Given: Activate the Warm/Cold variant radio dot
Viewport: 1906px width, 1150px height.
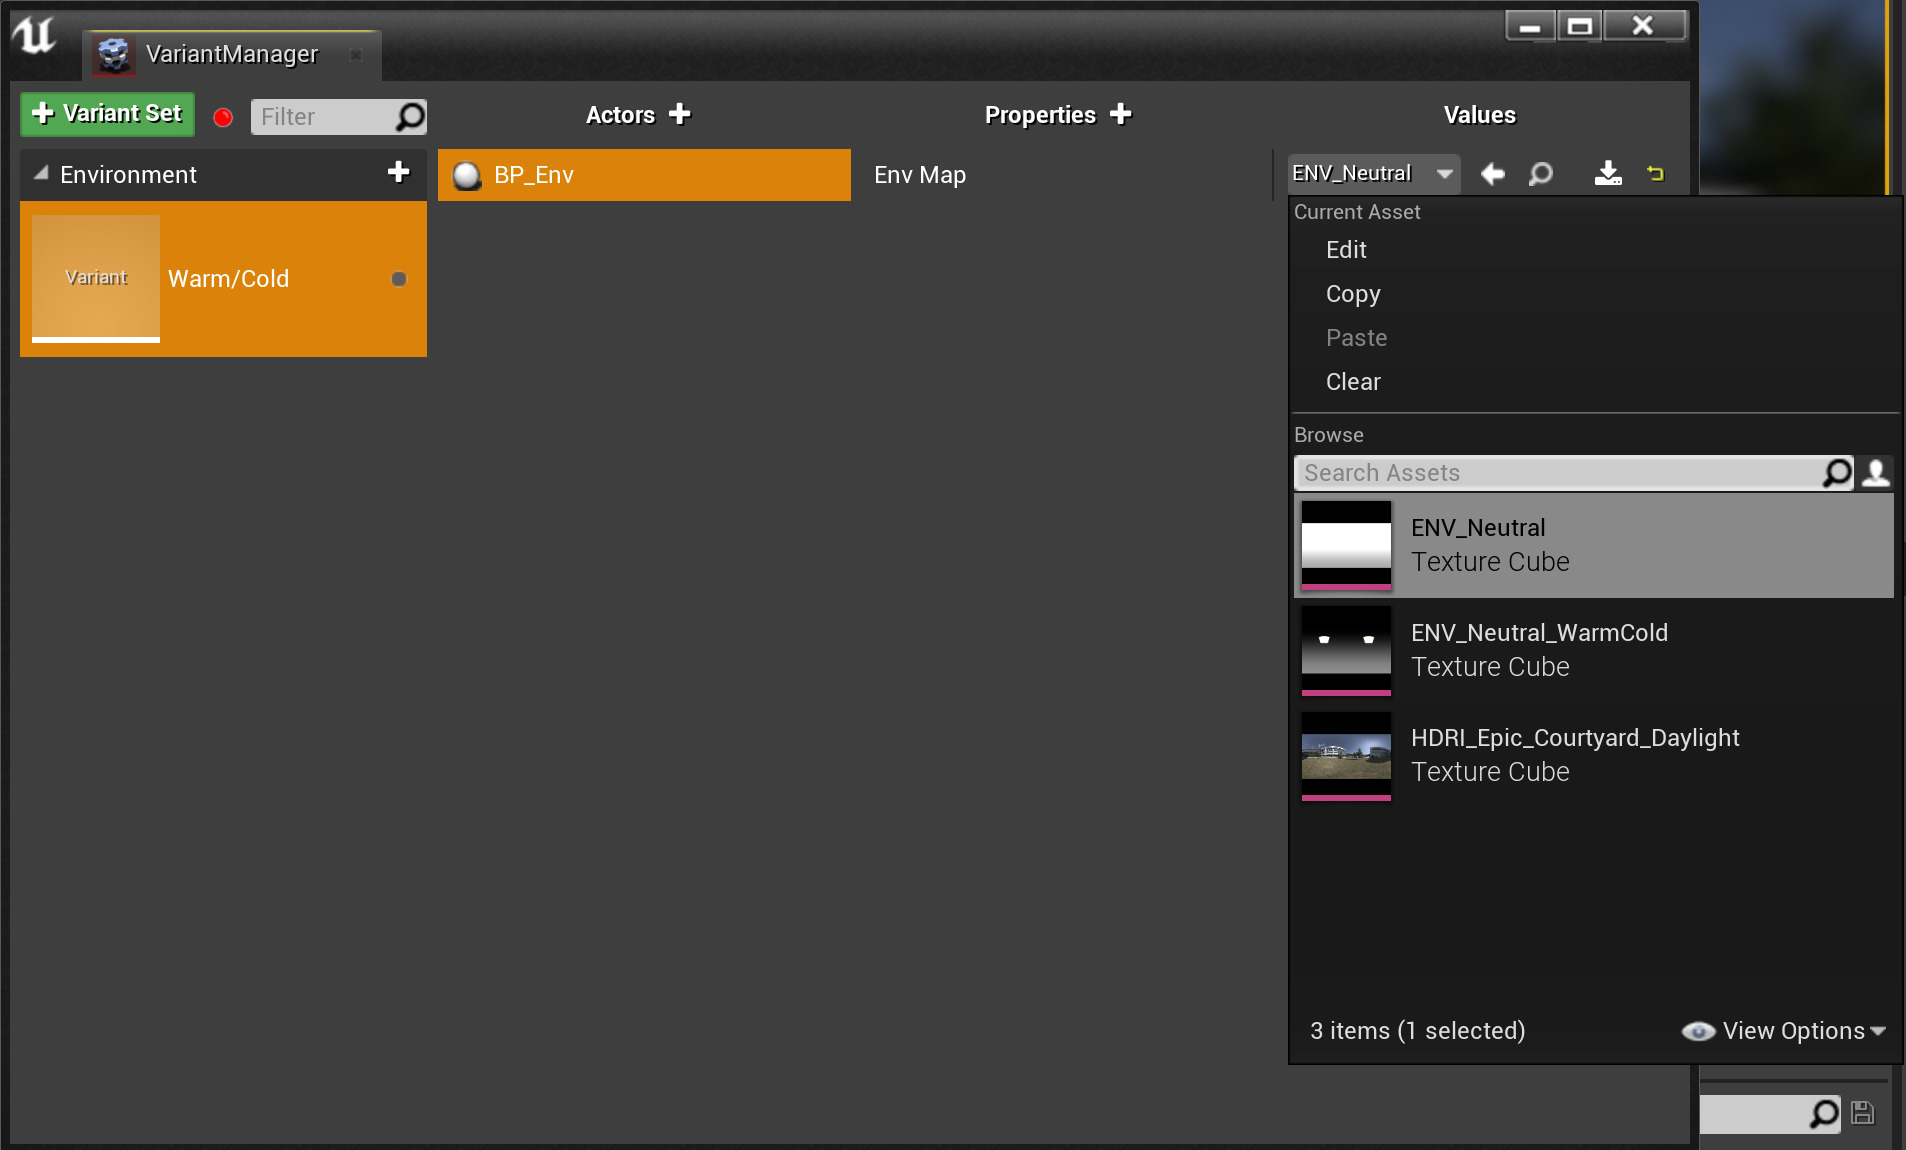Looking at the screenshot, I should 399,279.
